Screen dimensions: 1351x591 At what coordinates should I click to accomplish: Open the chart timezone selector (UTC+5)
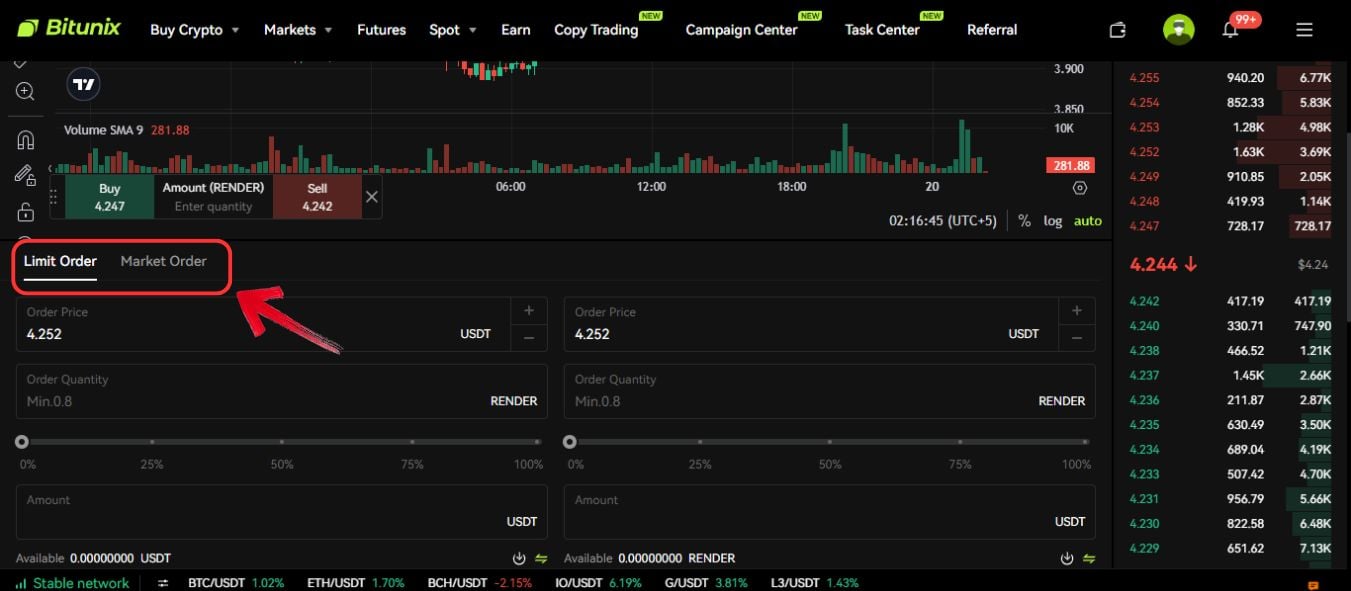943,221
